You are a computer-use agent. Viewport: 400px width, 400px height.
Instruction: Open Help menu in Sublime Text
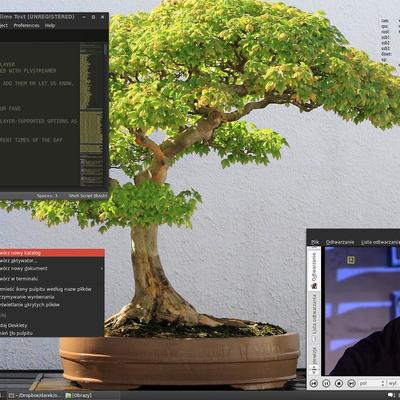(x=50, y=25)
